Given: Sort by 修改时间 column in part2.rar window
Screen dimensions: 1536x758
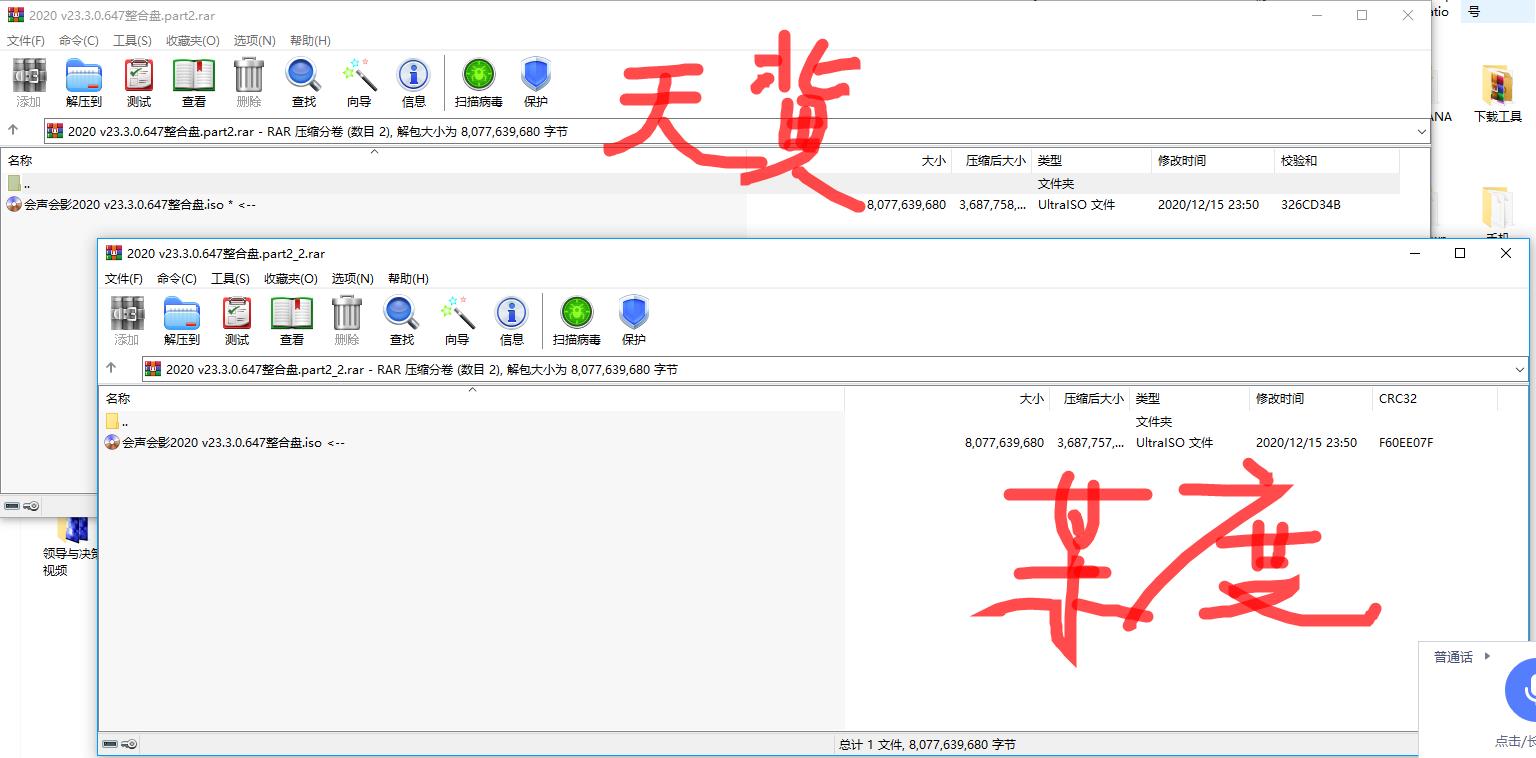Looking at the screenshot, I should (x=1212, y=160).
